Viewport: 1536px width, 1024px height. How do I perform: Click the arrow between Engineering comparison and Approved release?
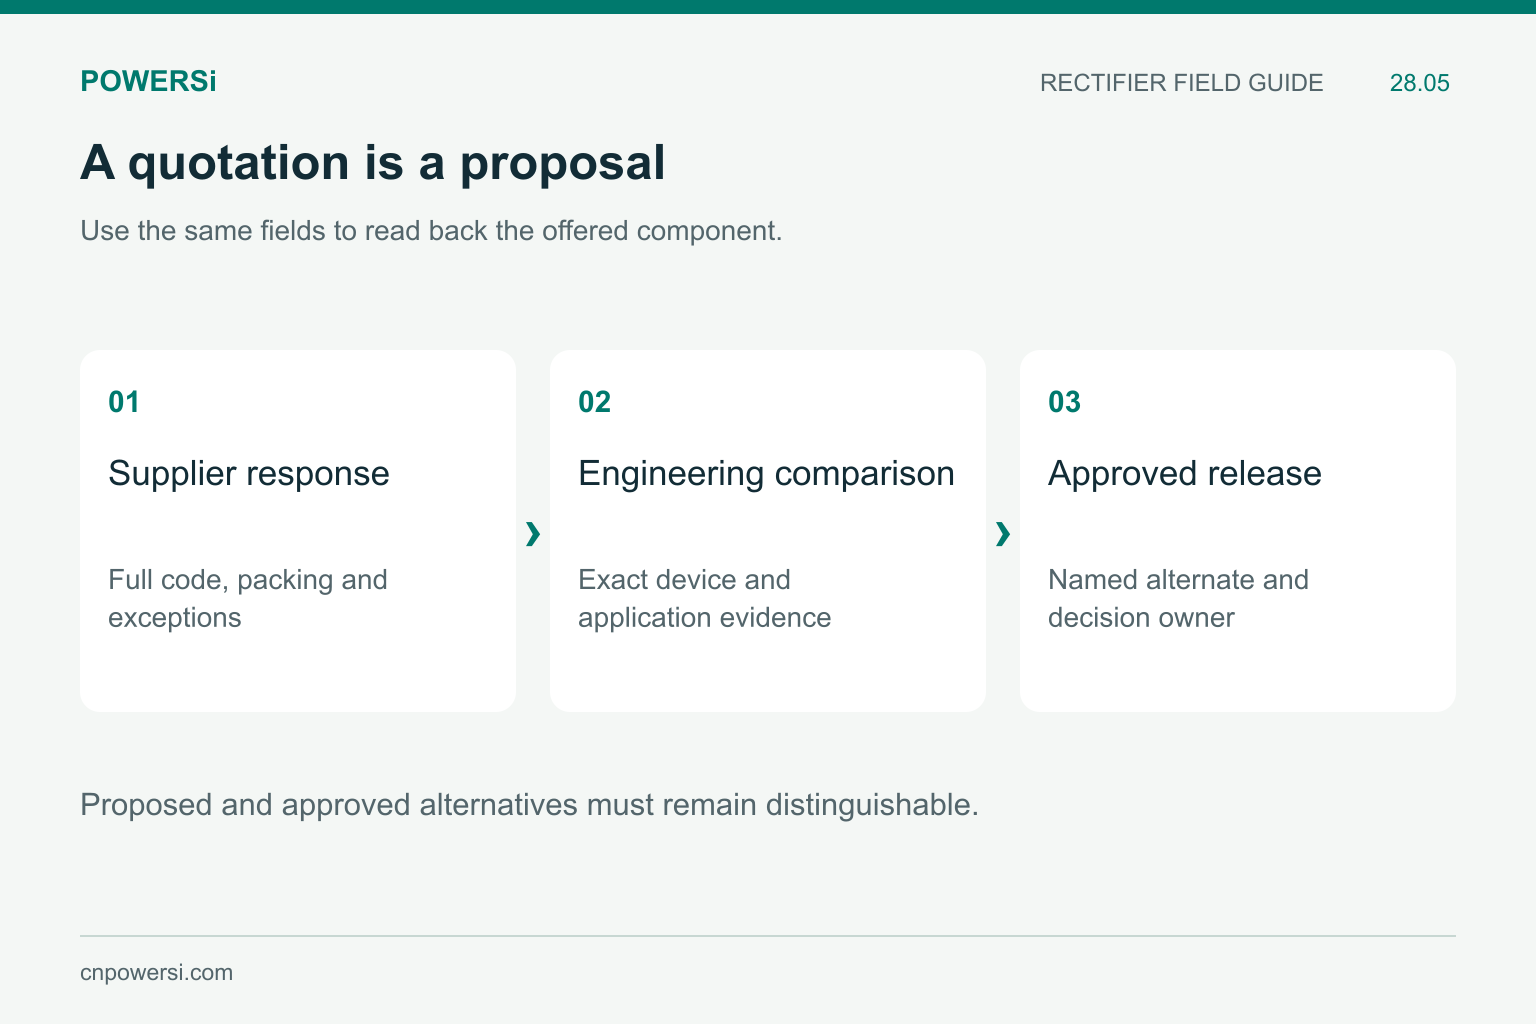[1003, 534]
